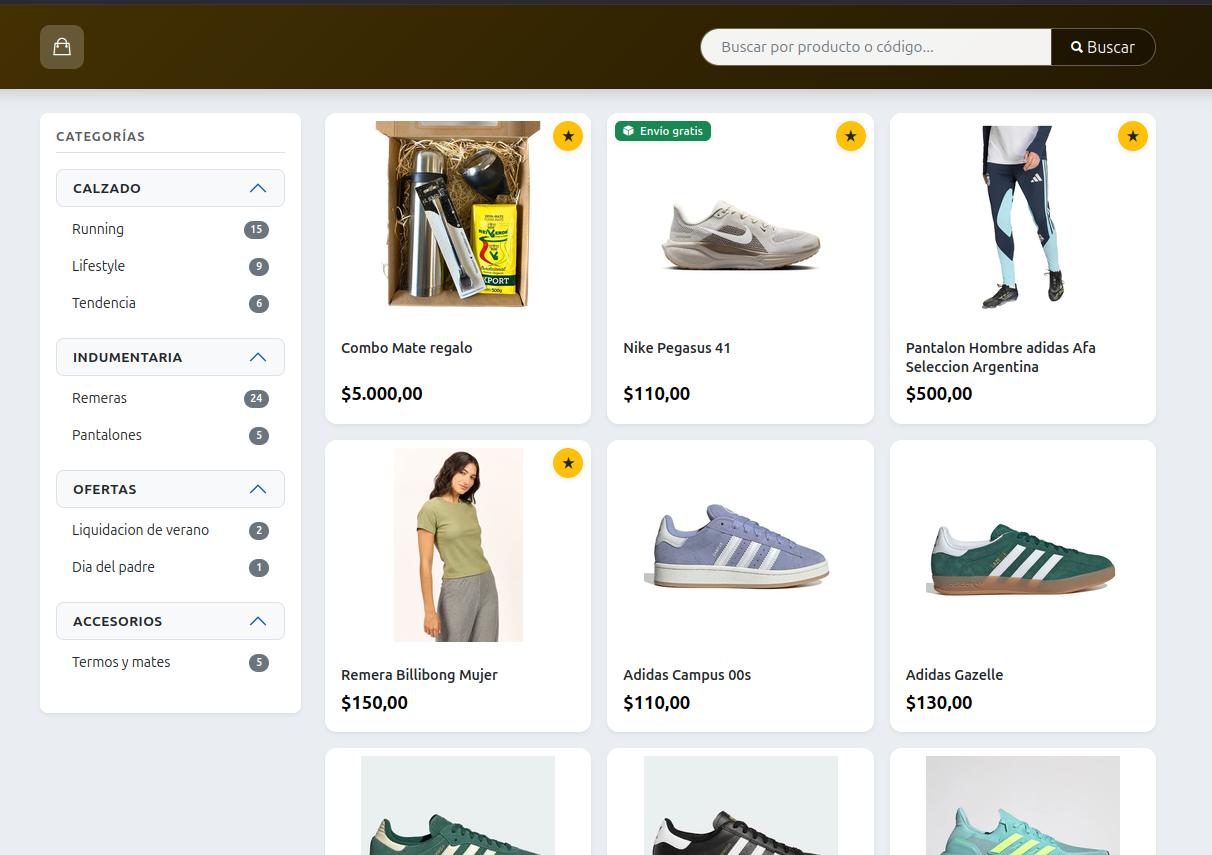Click the star badge on Remera Billibong Mujer

(x=568, y=463)
